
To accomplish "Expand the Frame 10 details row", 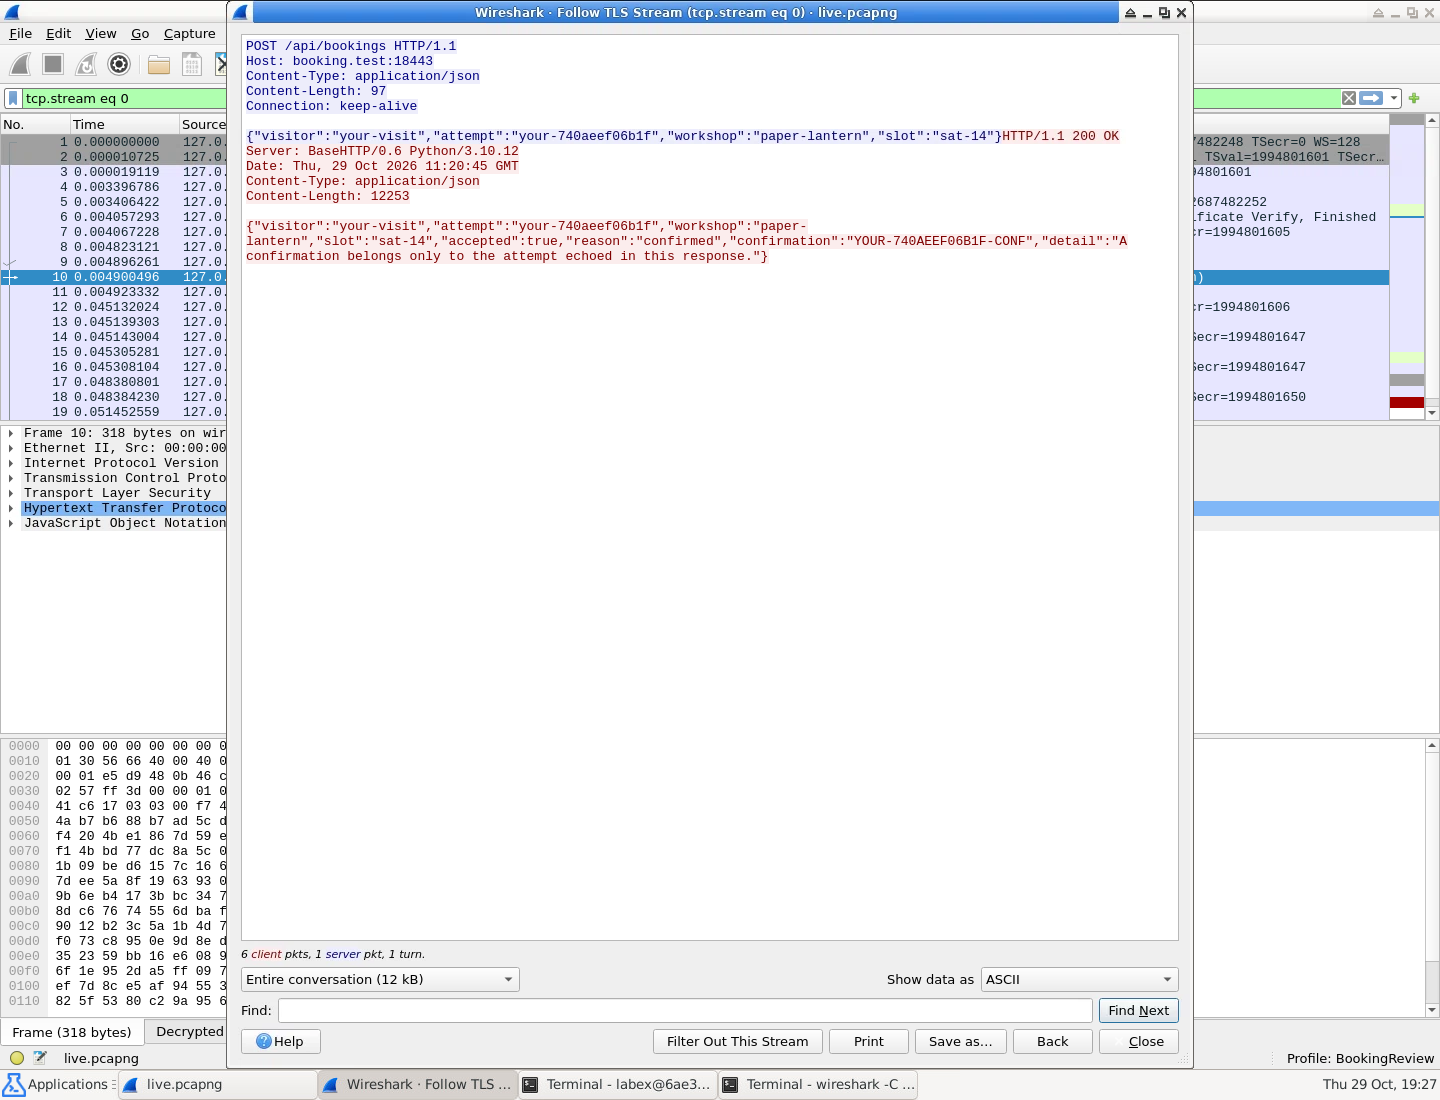I will pyautogui.click(x=11, y=433).
